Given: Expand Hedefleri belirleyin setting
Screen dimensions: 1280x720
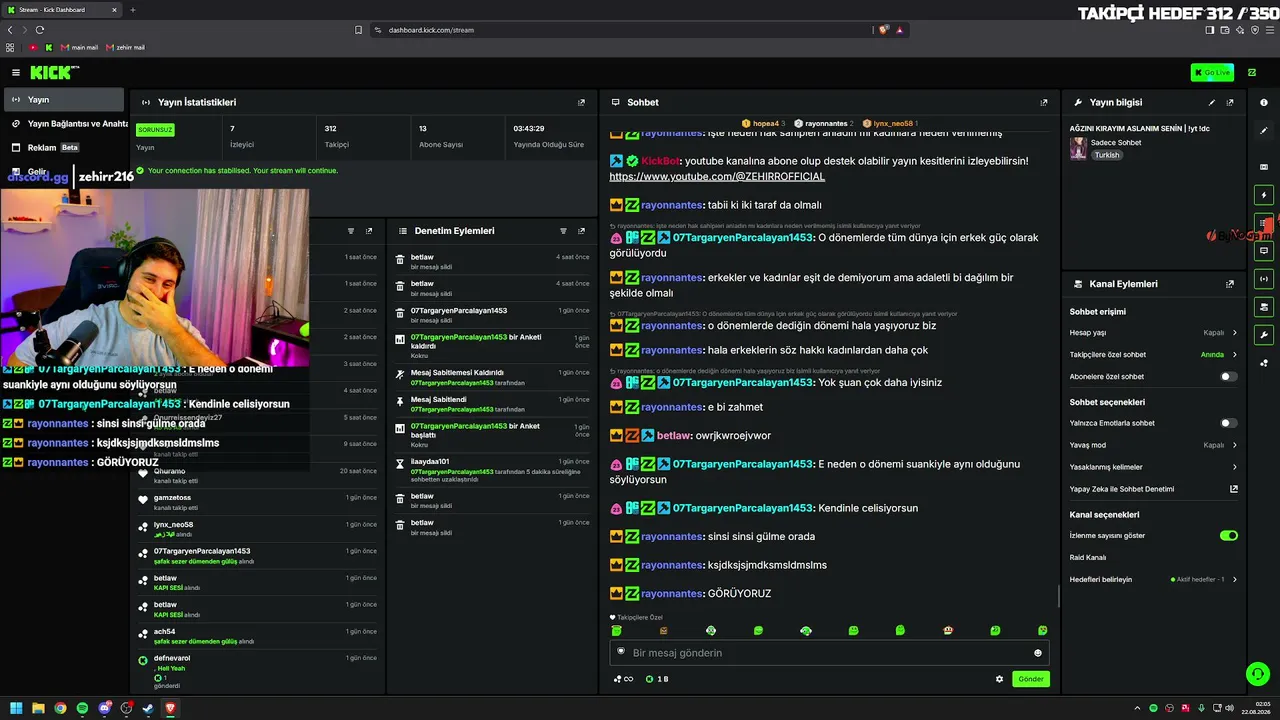Looking at the screenshot, I should 1154,580.
